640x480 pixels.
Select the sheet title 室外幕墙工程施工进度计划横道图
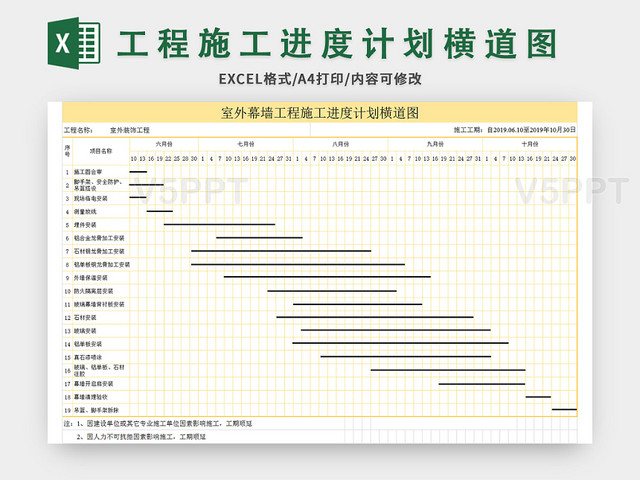[320, 113]
